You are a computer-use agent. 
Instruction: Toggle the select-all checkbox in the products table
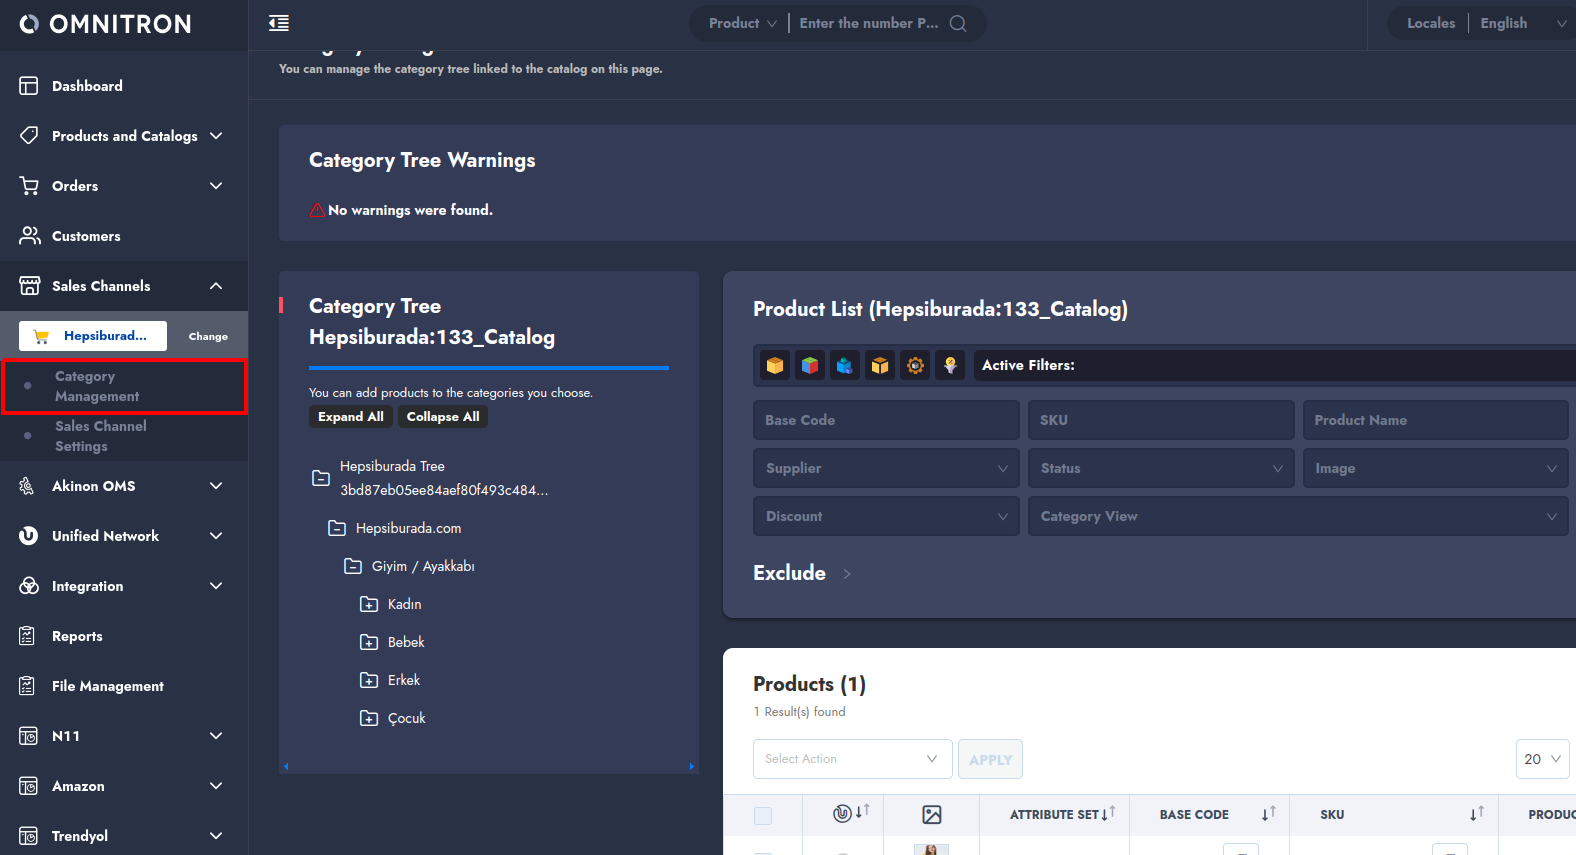763,816
